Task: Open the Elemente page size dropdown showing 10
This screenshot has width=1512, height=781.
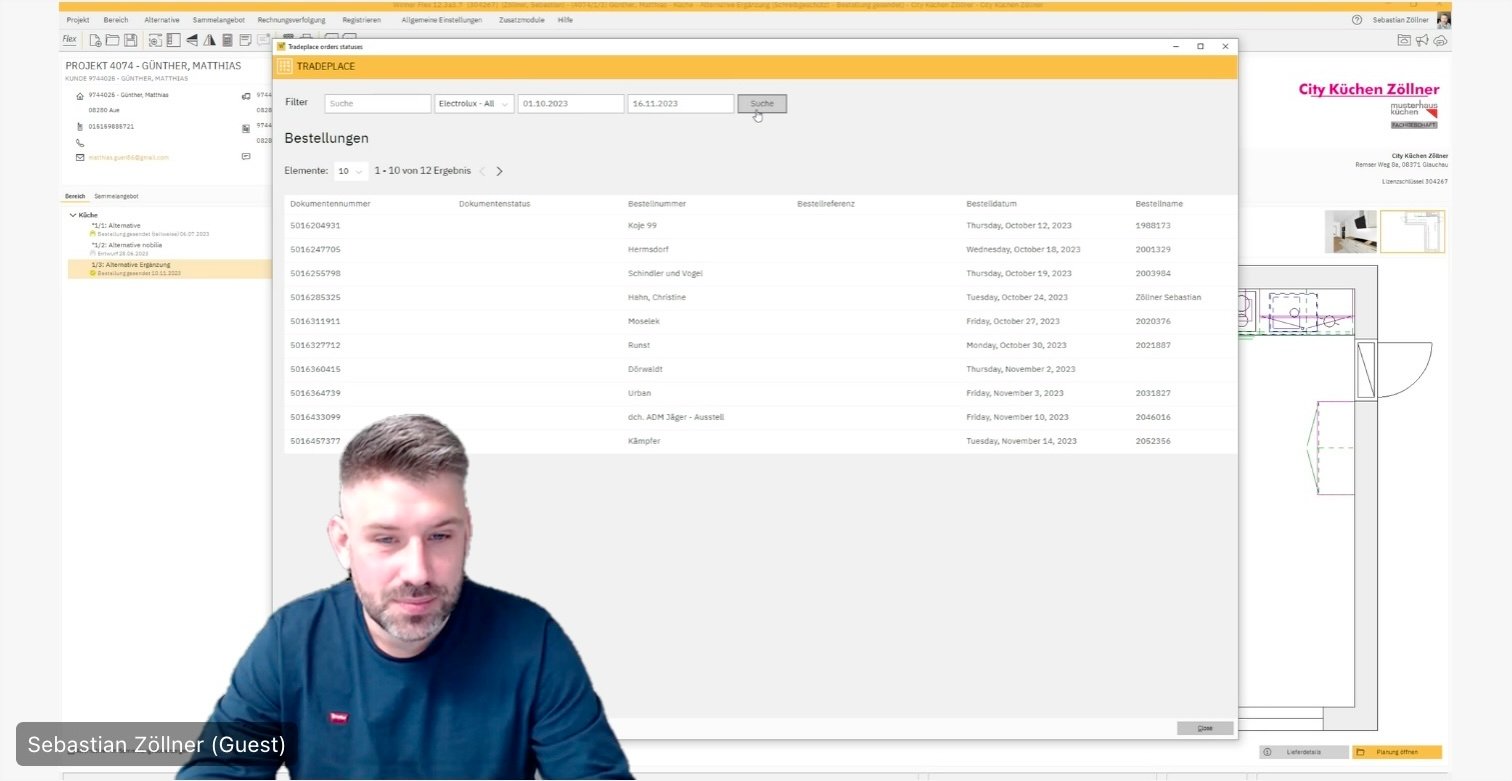Action: click(x=350, y=170)
